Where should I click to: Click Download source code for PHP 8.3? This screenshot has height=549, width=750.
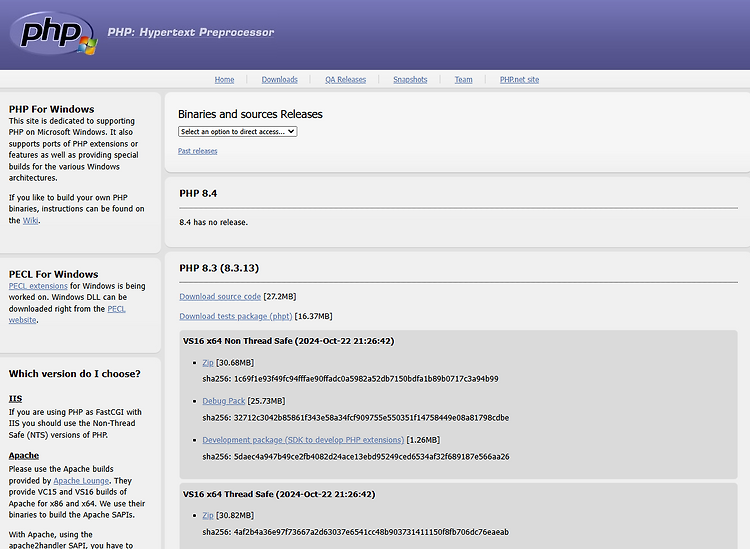(220, 296)
